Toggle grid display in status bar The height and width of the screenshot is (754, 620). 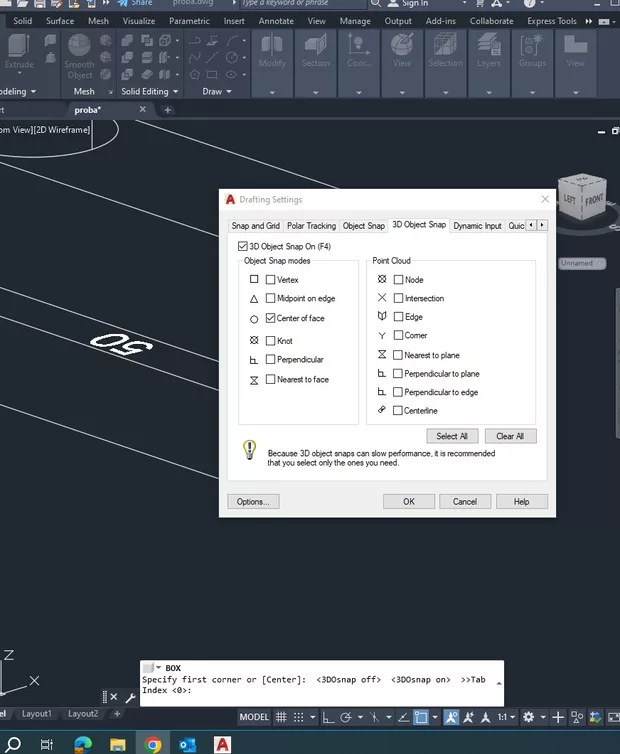[x=283, y=717]
